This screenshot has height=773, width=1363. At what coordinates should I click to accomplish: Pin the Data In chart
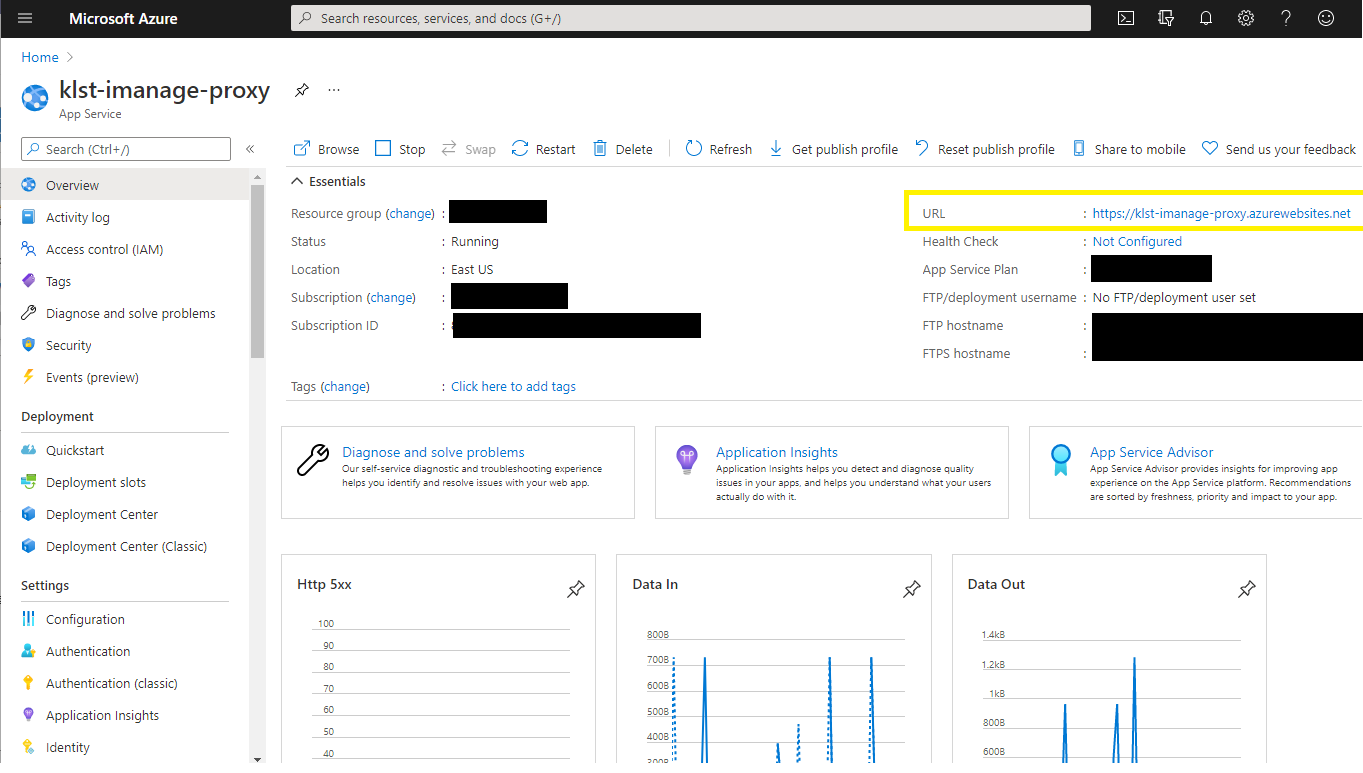point(912,590)
